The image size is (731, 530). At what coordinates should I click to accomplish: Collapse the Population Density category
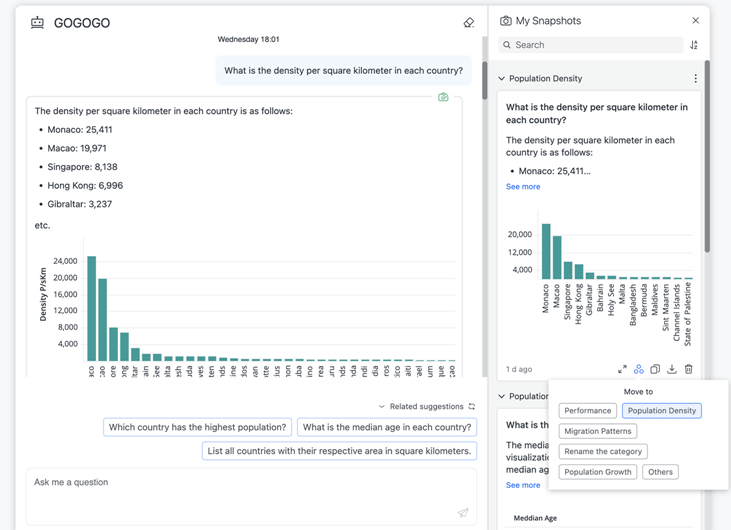(502, 78)
